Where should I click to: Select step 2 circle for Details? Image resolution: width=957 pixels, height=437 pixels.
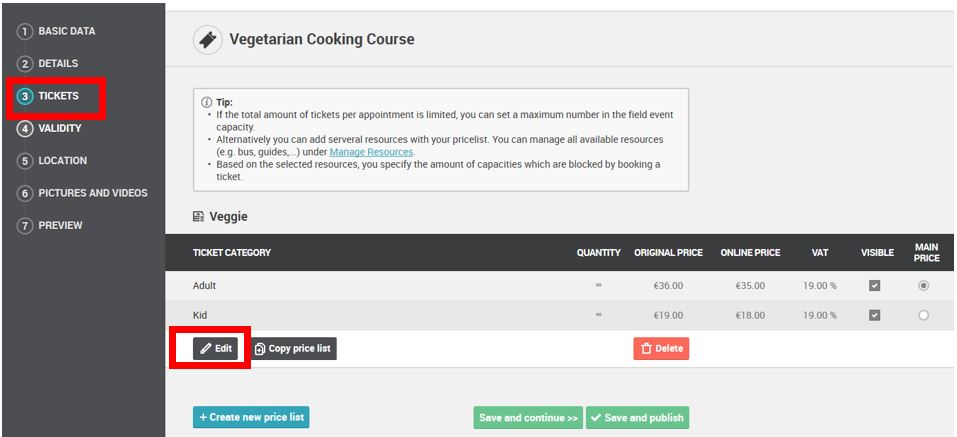coord(24,63)
